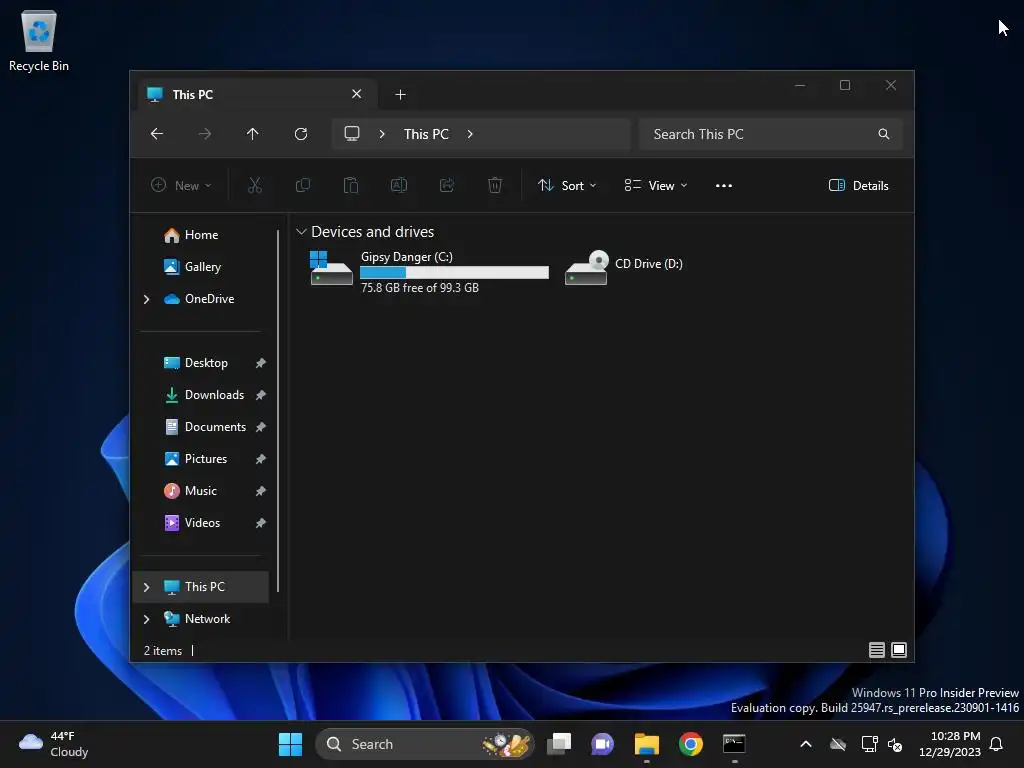Expand the OneDrive tree node
1024x768 pixels.
pos(146,299)
